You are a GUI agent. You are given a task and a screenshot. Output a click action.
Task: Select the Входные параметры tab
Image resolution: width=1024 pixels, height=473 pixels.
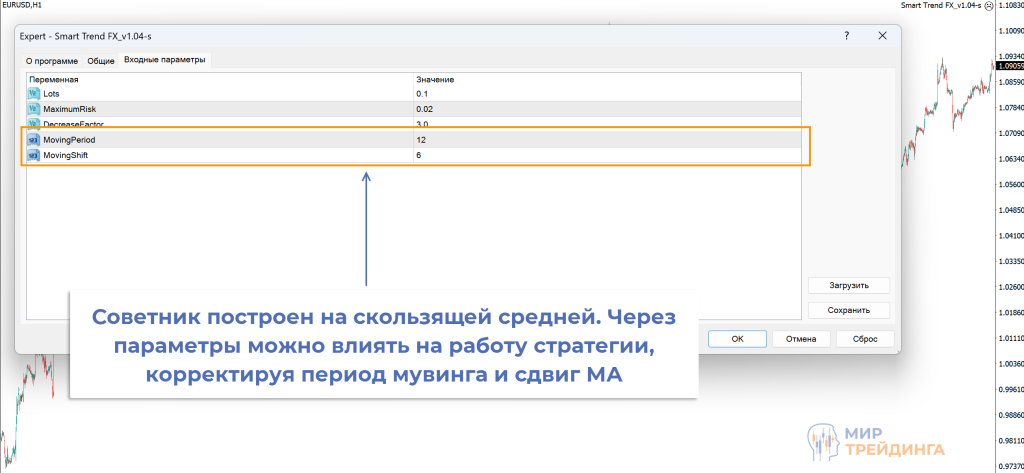(165, 60)
